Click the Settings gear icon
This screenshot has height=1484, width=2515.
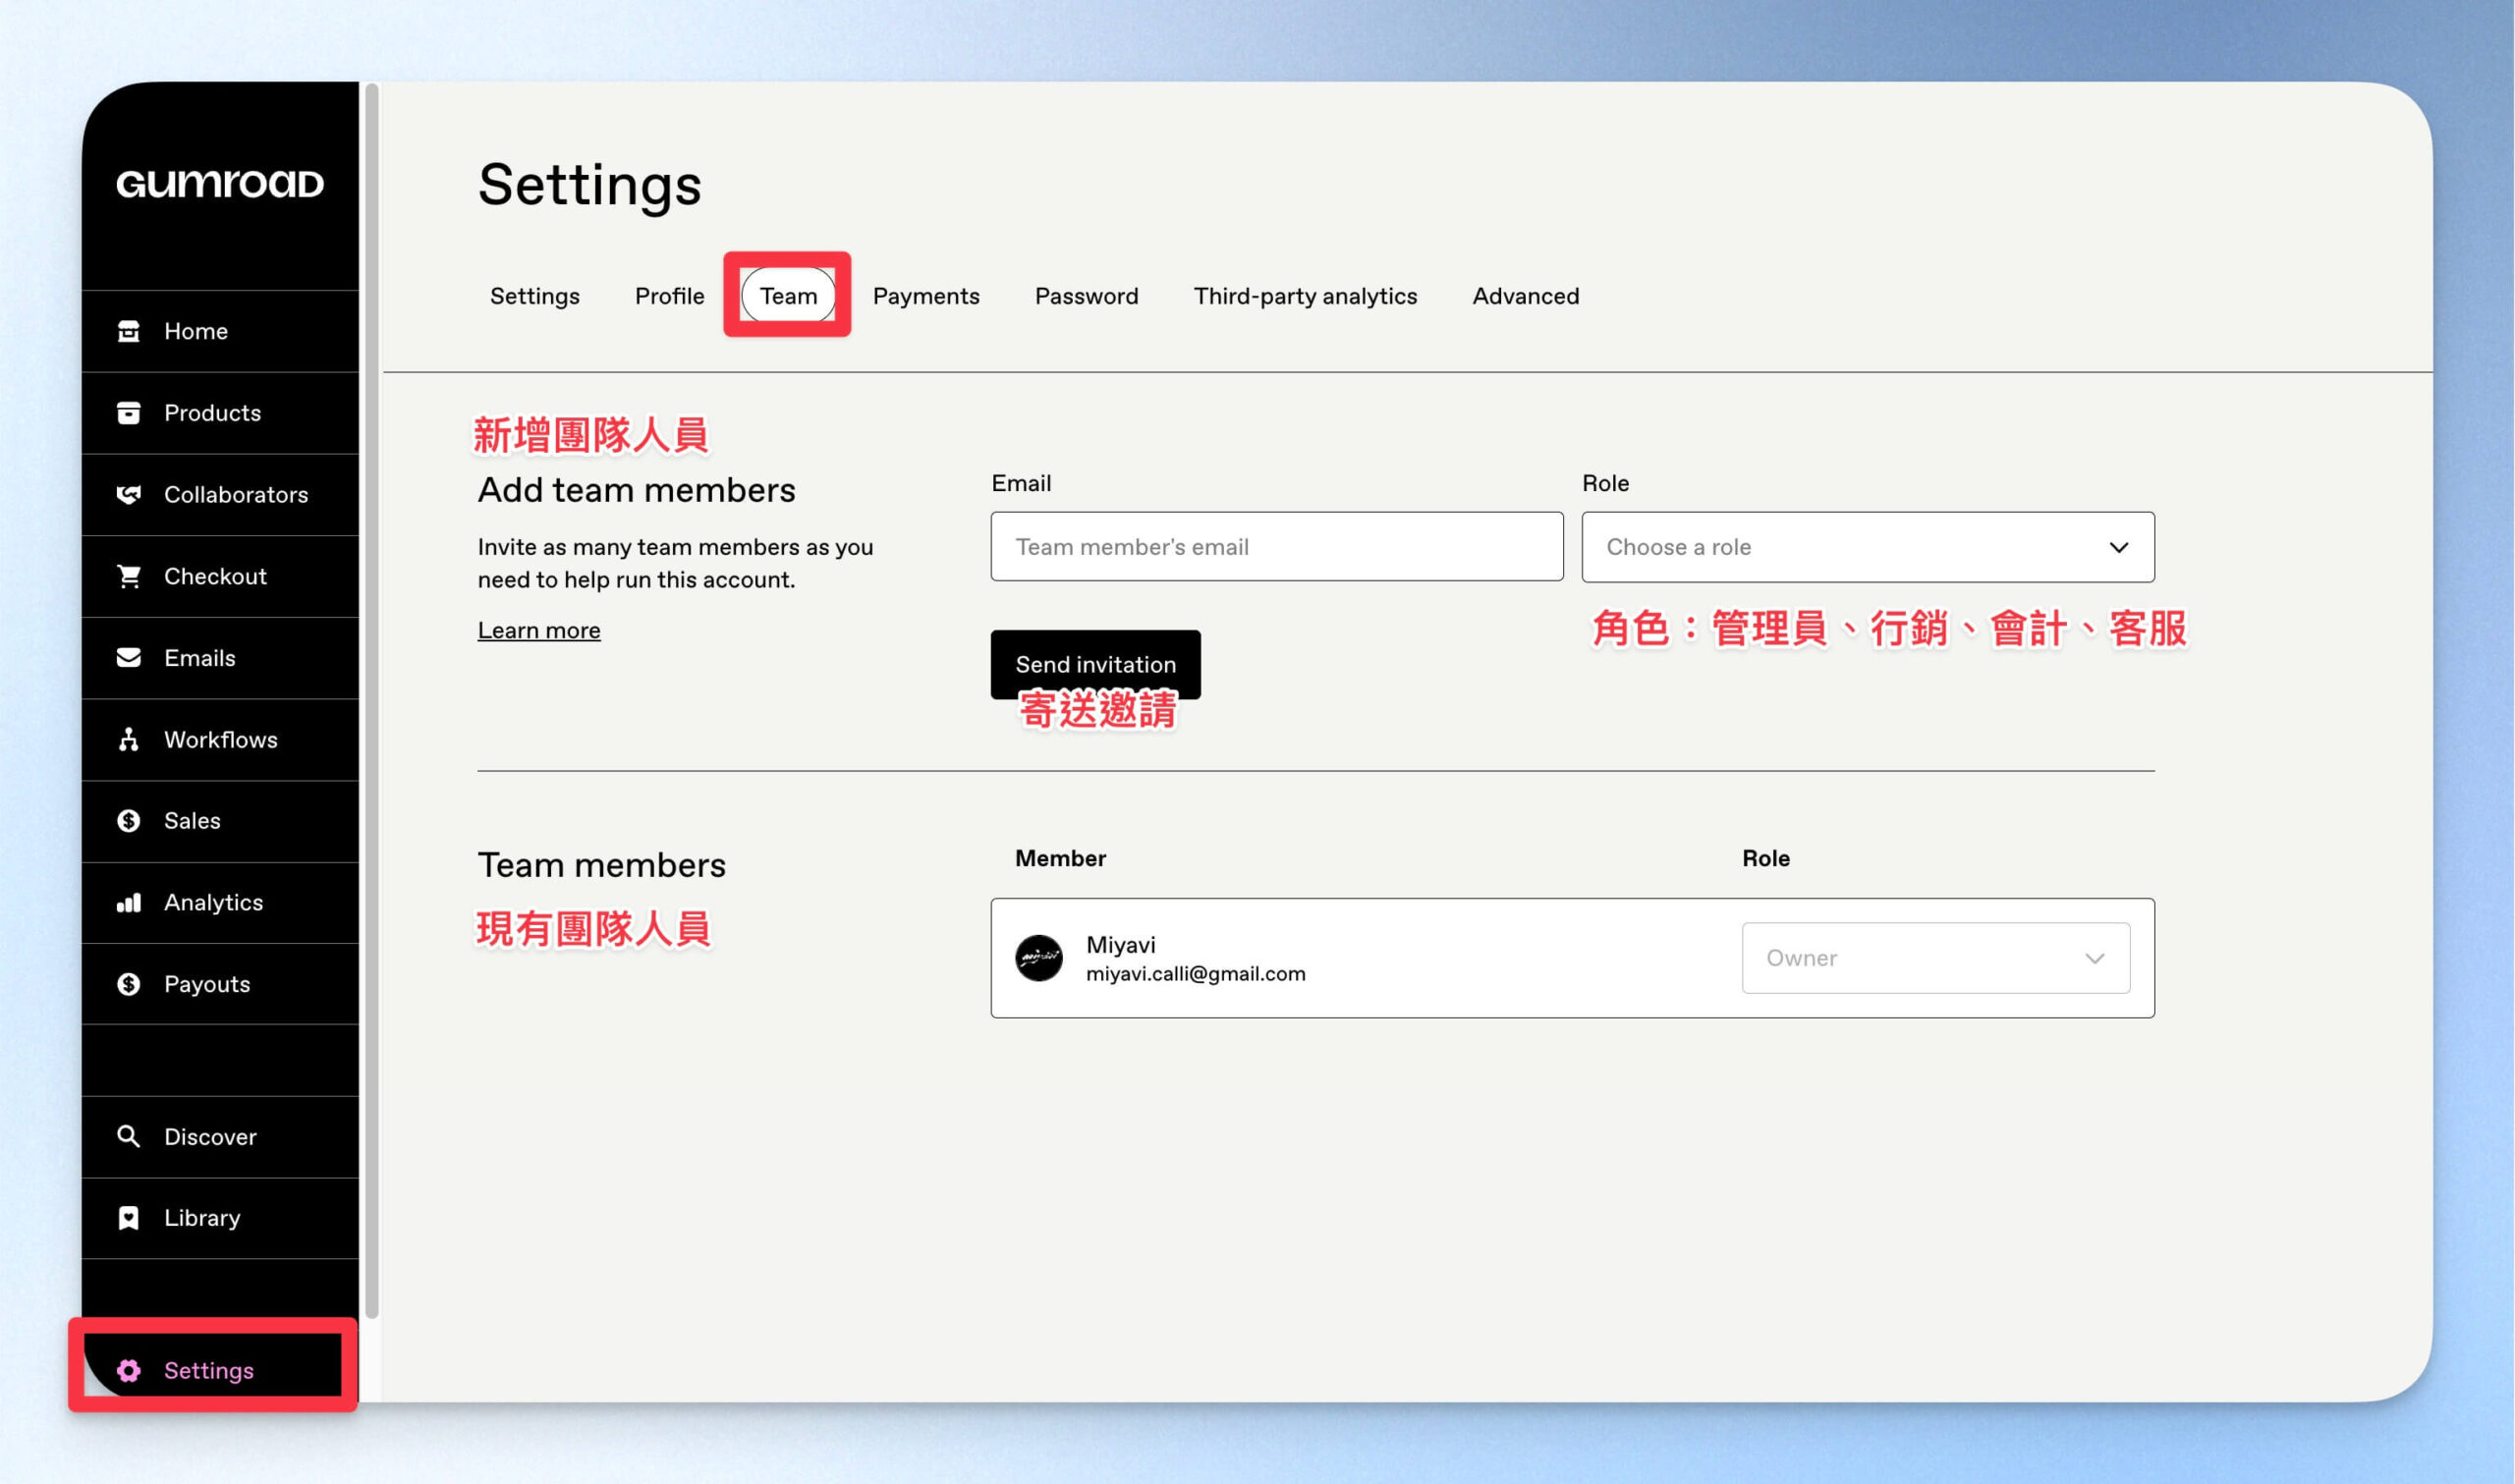[129, 1371]
